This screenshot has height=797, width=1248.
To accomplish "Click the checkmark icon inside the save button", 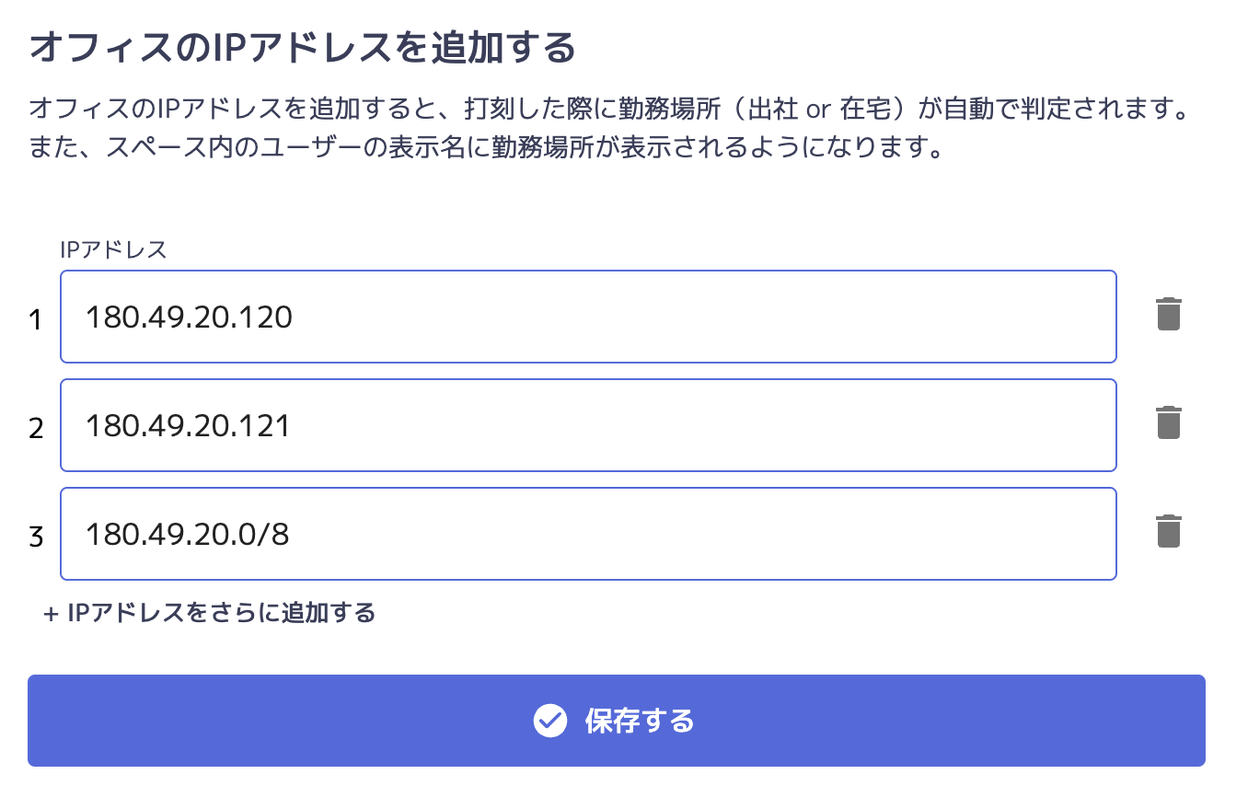I will point(550,720).
